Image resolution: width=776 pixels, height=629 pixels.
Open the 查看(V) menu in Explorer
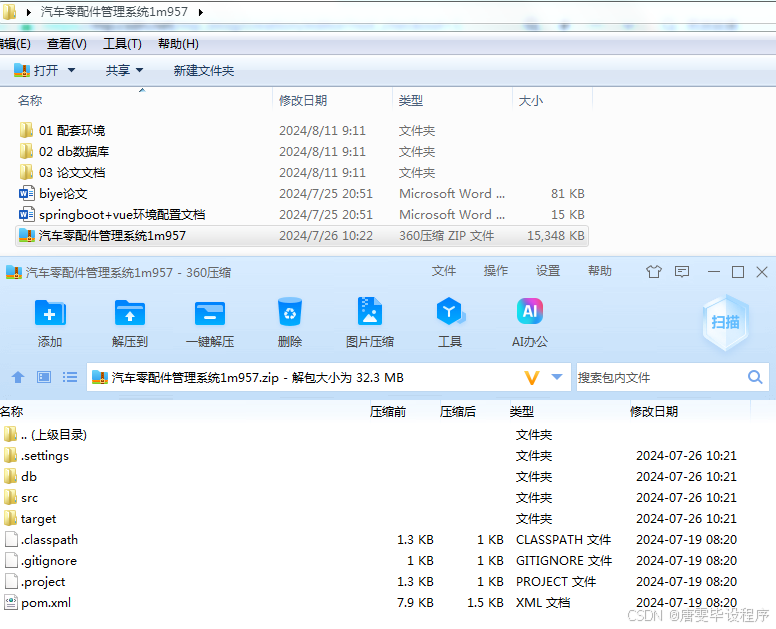pos(66,44)
